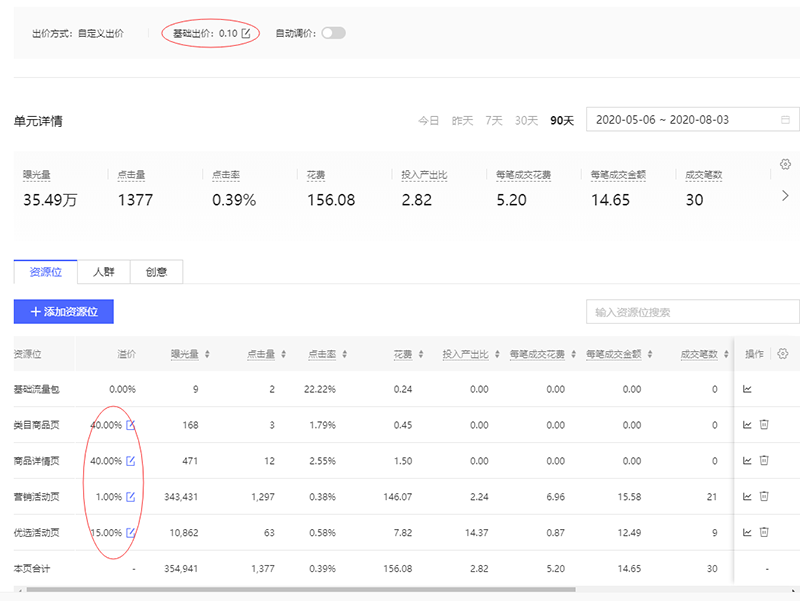
Task: Delete the 优选活动页 resource row
Action: 764,532
